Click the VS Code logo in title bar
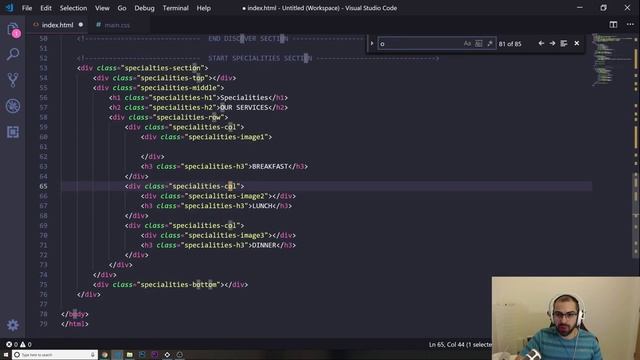640x360 pixels. (x=9, y=7)
